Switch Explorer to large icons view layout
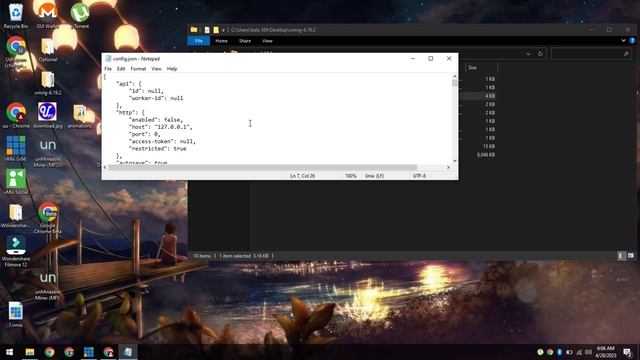Image resolution: width=640 pixels, height=360 pixels. (631, 256)
